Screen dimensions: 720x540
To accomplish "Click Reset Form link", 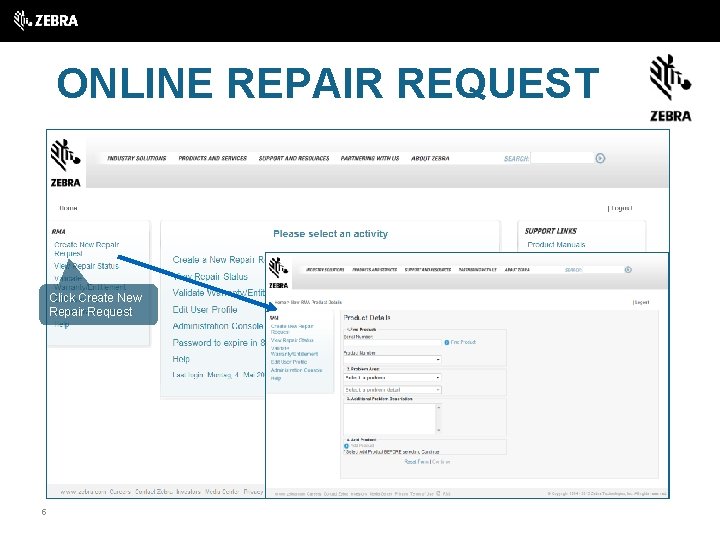I will pos(416,461).
